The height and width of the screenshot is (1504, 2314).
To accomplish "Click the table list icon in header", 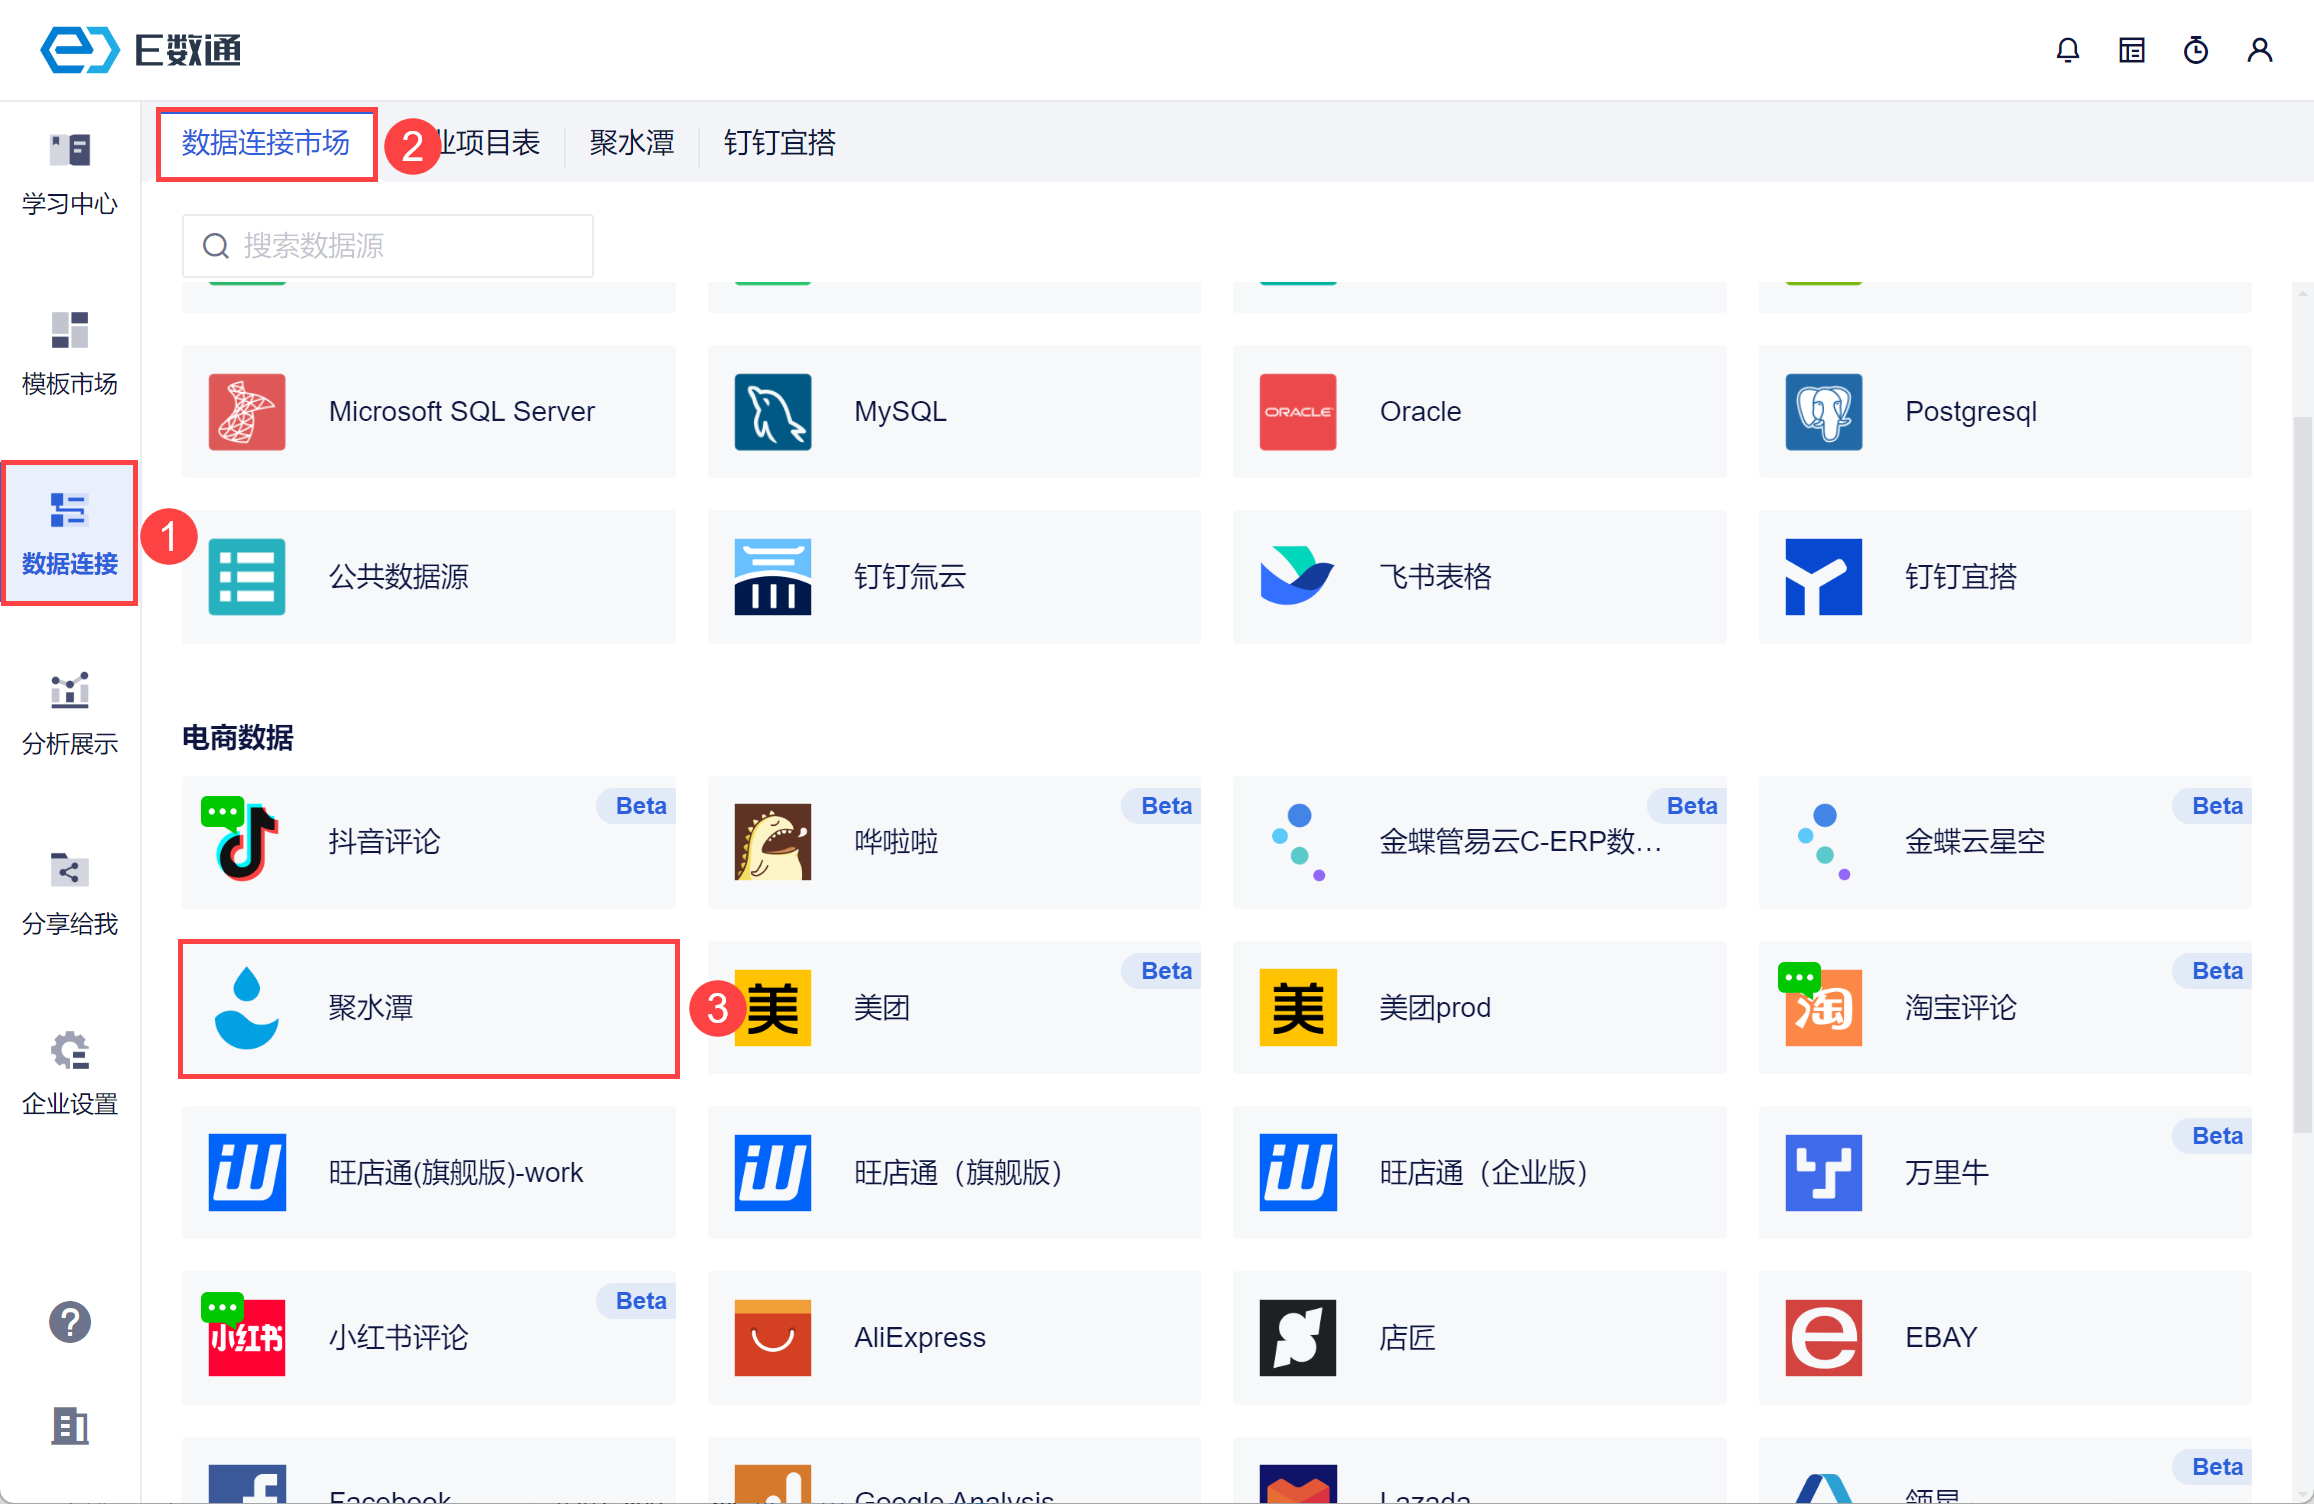I will tap(2131, 50).
